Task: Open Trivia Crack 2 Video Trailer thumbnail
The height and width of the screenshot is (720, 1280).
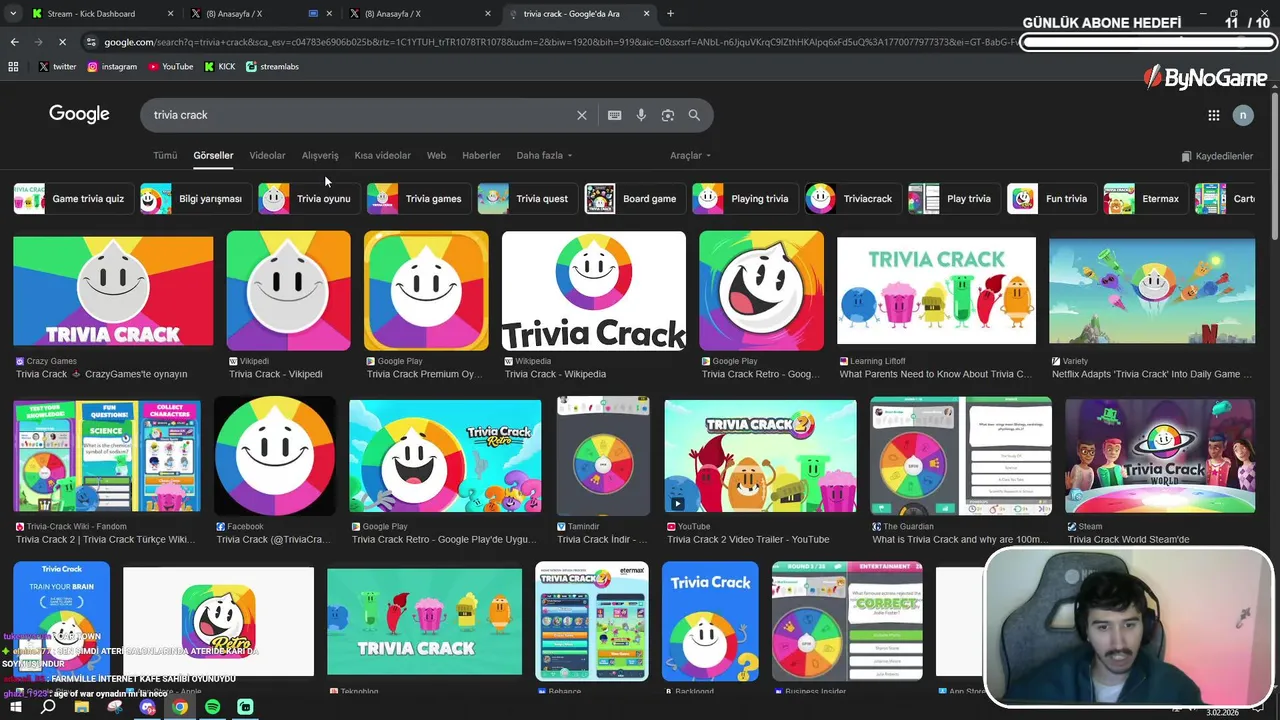Action: (761, 457)
